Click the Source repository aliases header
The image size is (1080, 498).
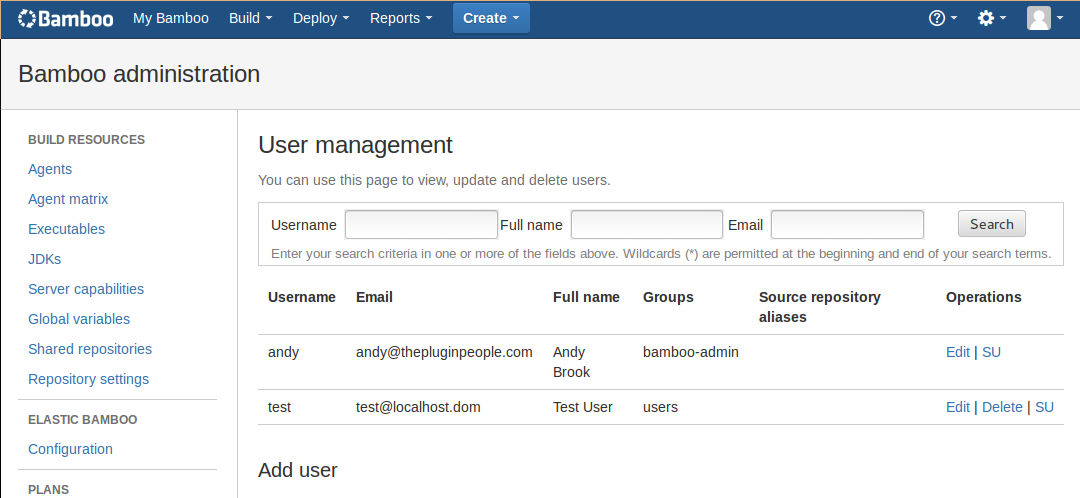click(x=820, y=307)
